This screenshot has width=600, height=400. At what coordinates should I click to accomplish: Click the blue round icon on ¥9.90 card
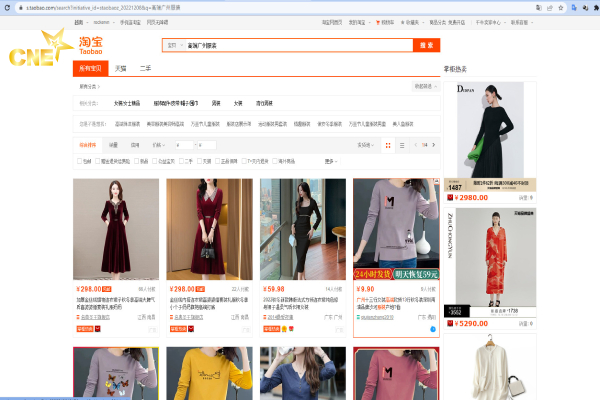433,329
